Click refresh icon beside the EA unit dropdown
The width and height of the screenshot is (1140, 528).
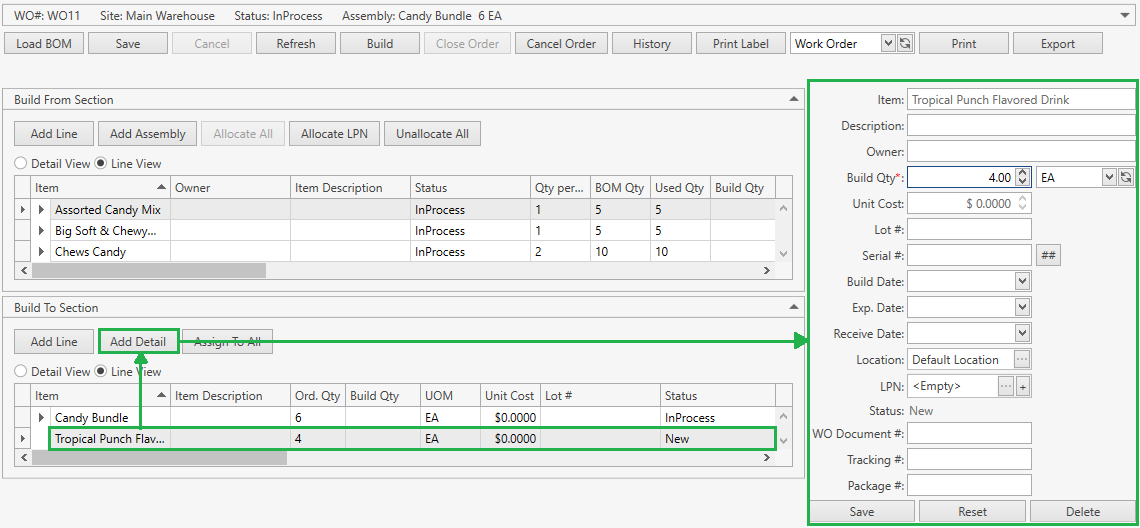click(x=1125, y=177)
